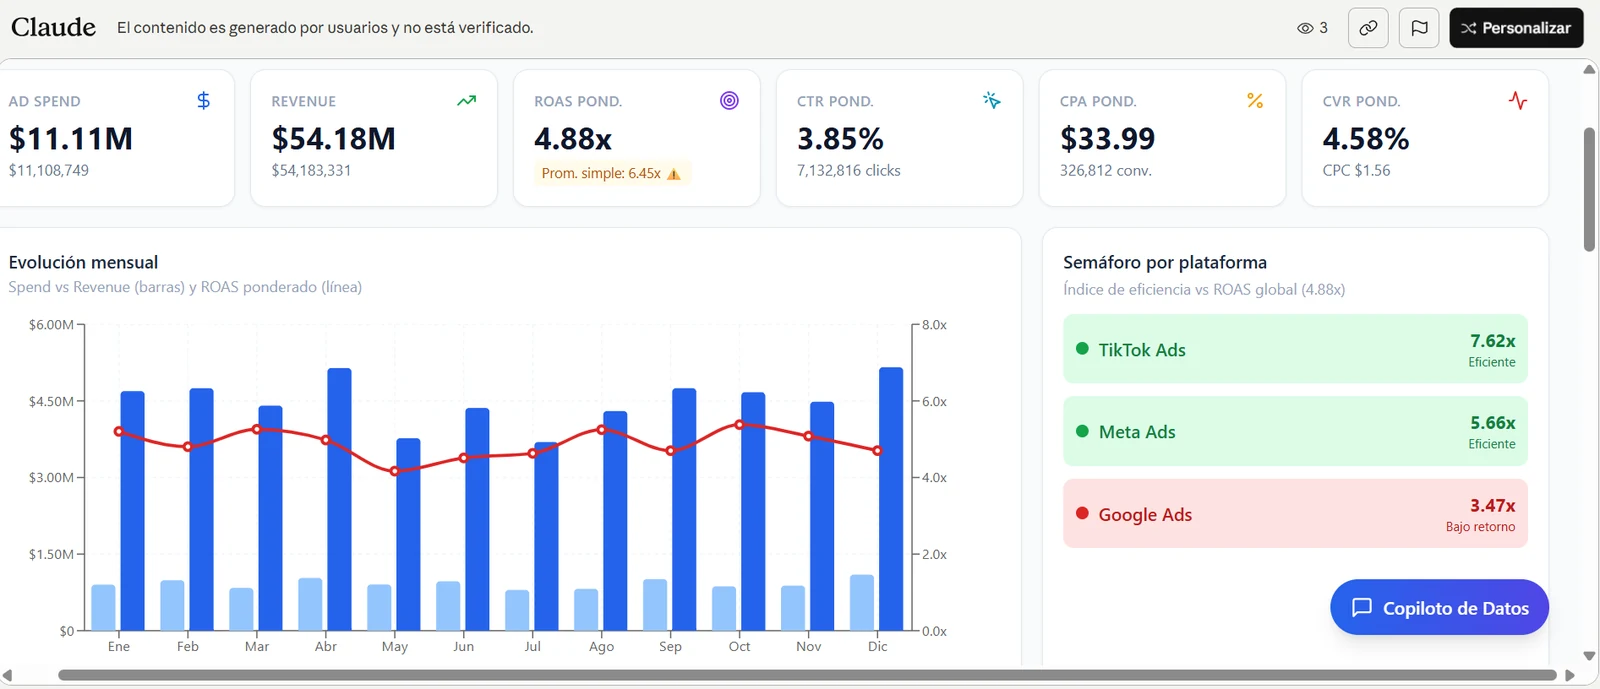The height and width of the screenshot is (689, 1600).
Task: Click the $4.50M left axis label
Action: 52,402
